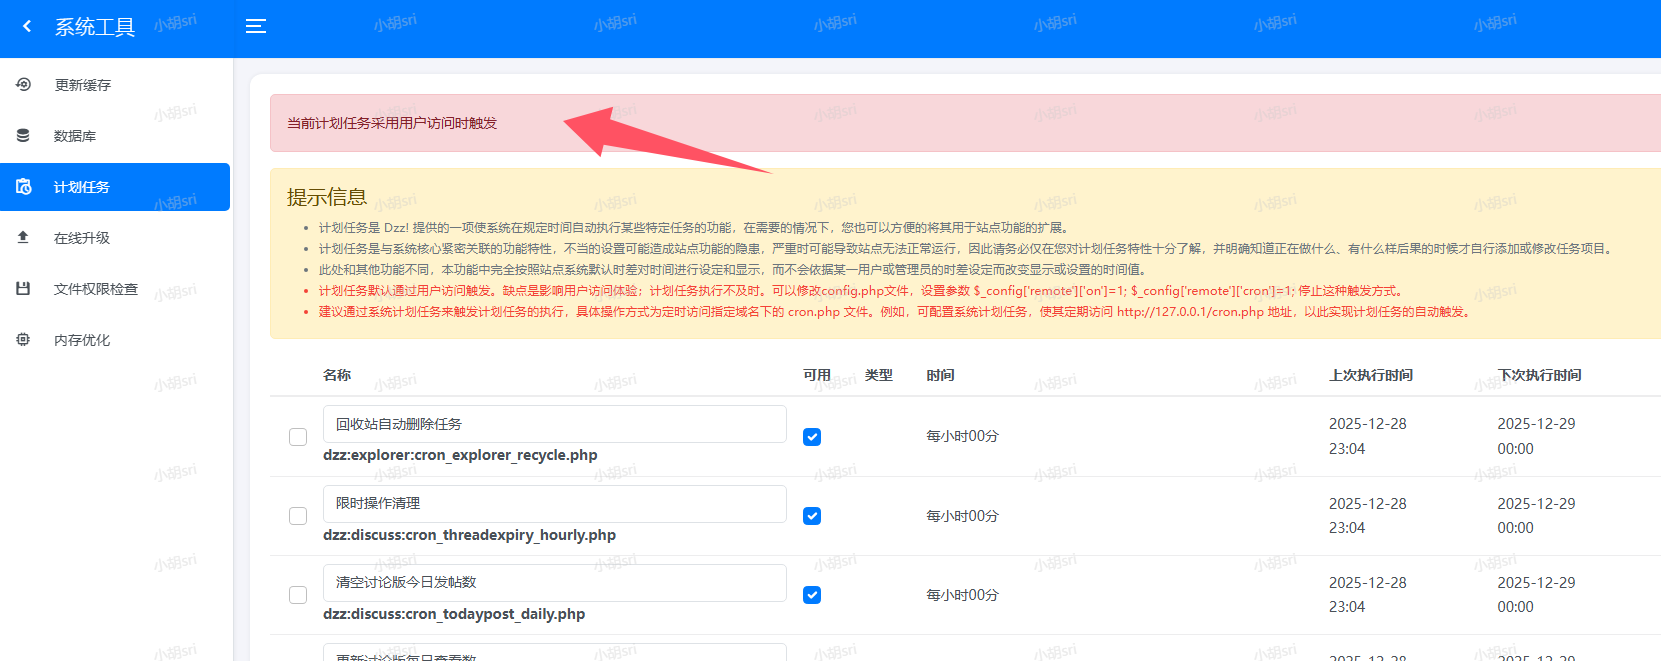Viewport: 1661px width, 661px height.
Task: Click the 回收站自动删除任务 name field
Action: 555,424
